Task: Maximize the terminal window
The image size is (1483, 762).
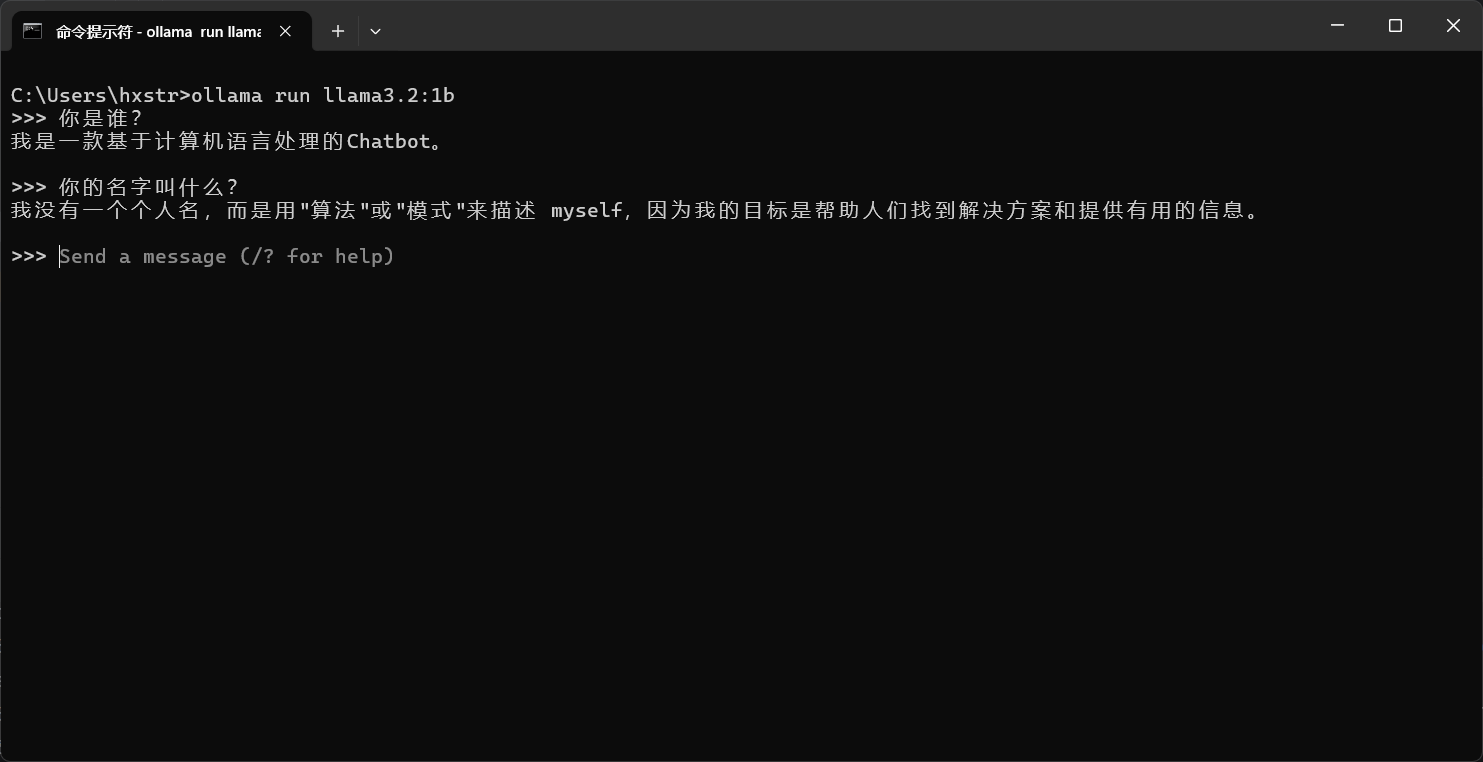Action: [1395, 25]
